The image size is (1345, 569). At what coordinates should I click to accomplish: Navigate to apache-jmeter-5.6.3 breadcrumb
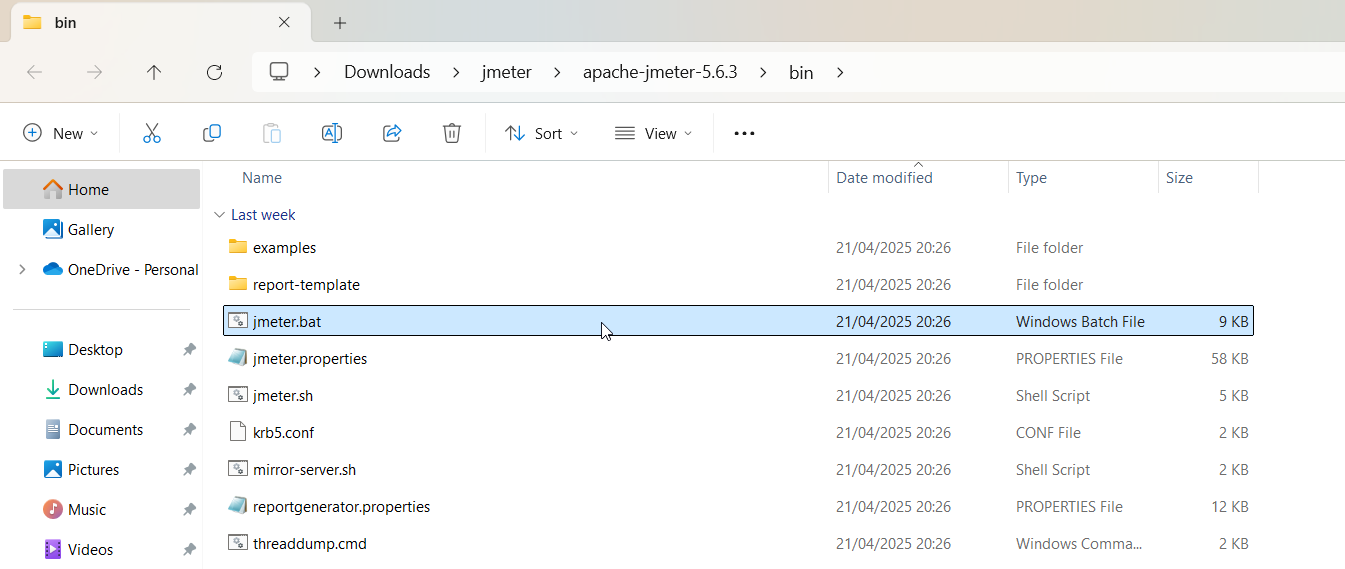[x=660, y=72]
